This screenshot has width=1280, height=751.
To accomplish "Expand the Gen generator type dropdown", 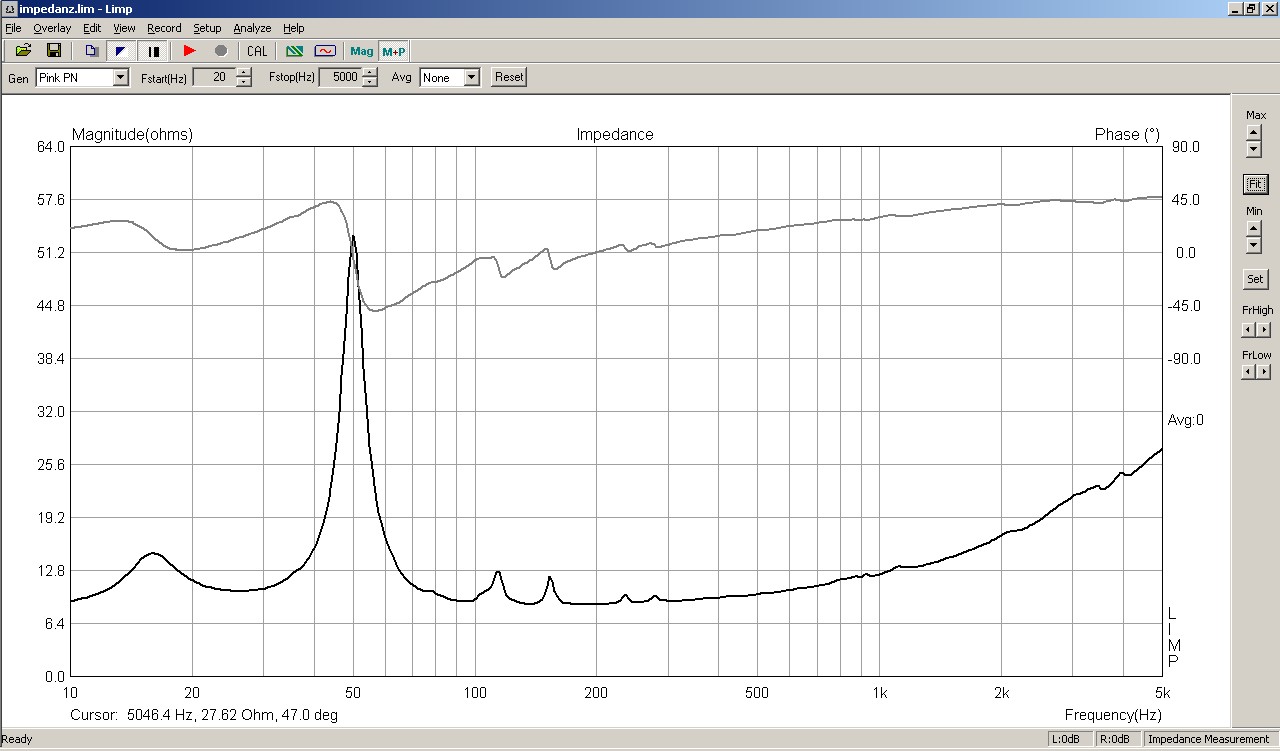I will [x=121, y=78].
